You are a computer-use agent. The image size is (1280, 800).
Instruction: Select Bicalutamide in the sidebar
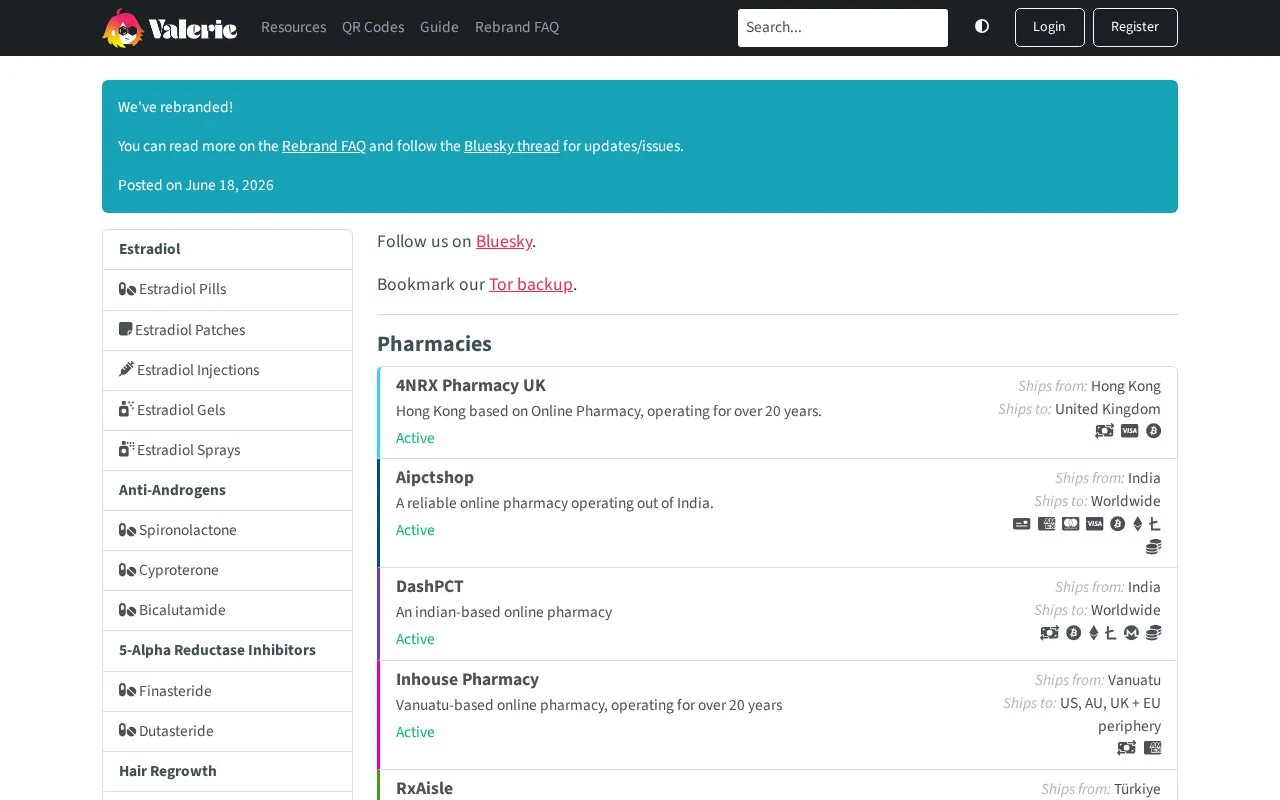(x=227, y=610)
